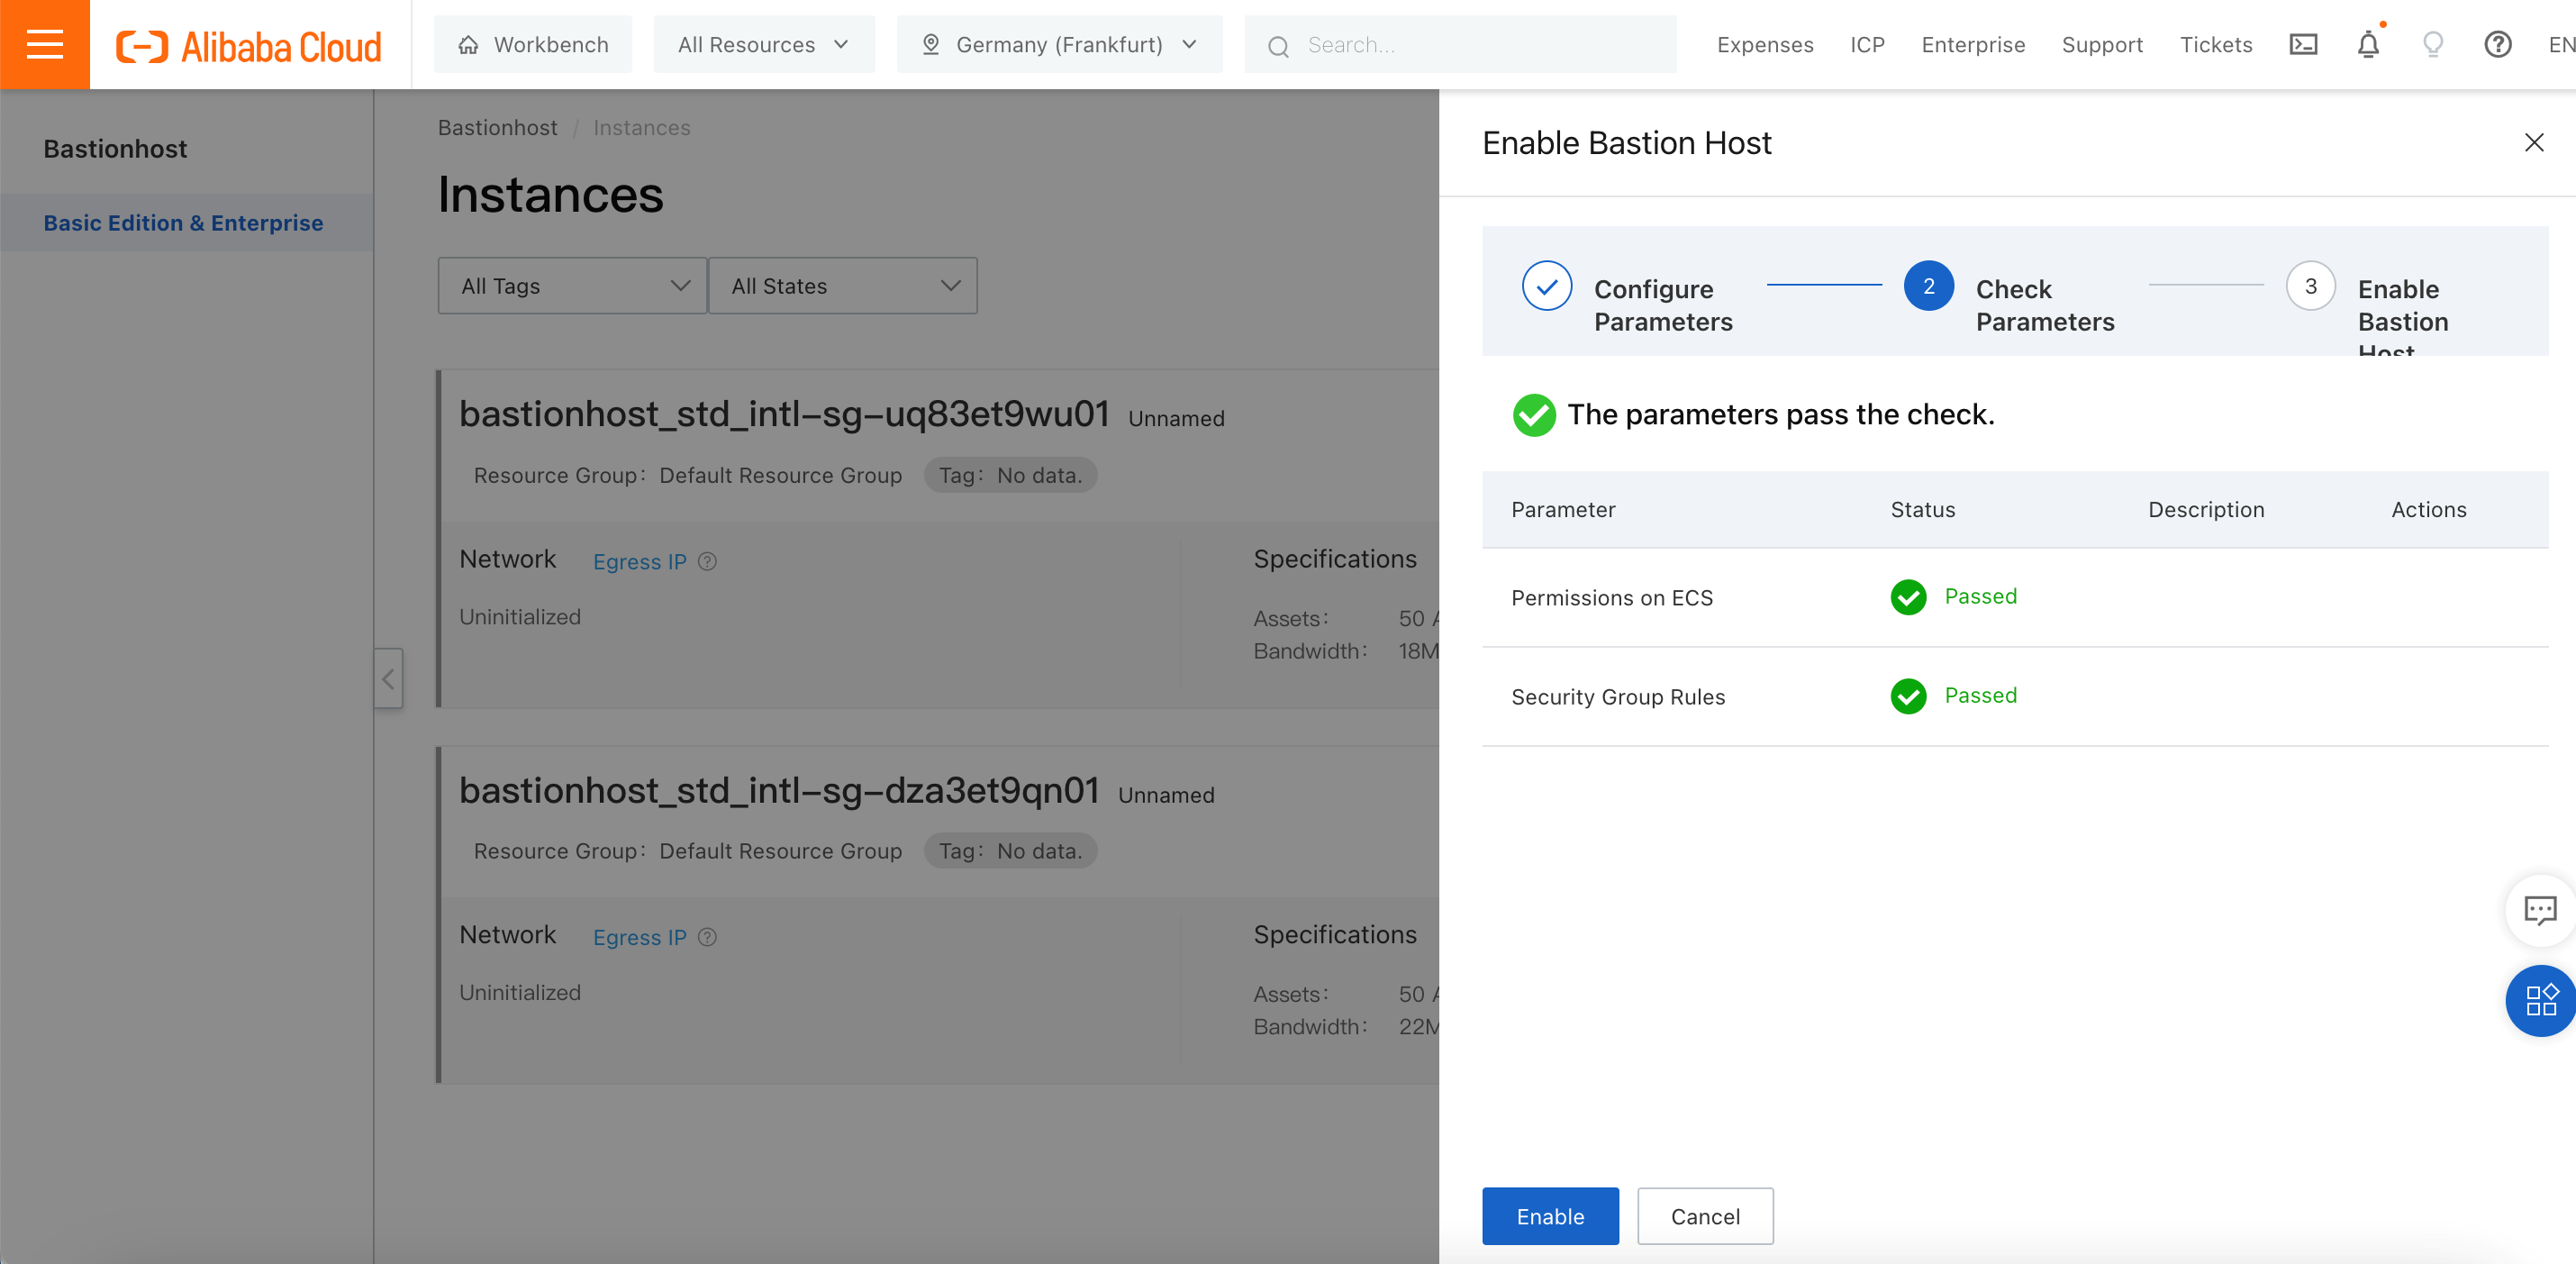
Task: Expand the All States filter
Action: click(843, 286)
